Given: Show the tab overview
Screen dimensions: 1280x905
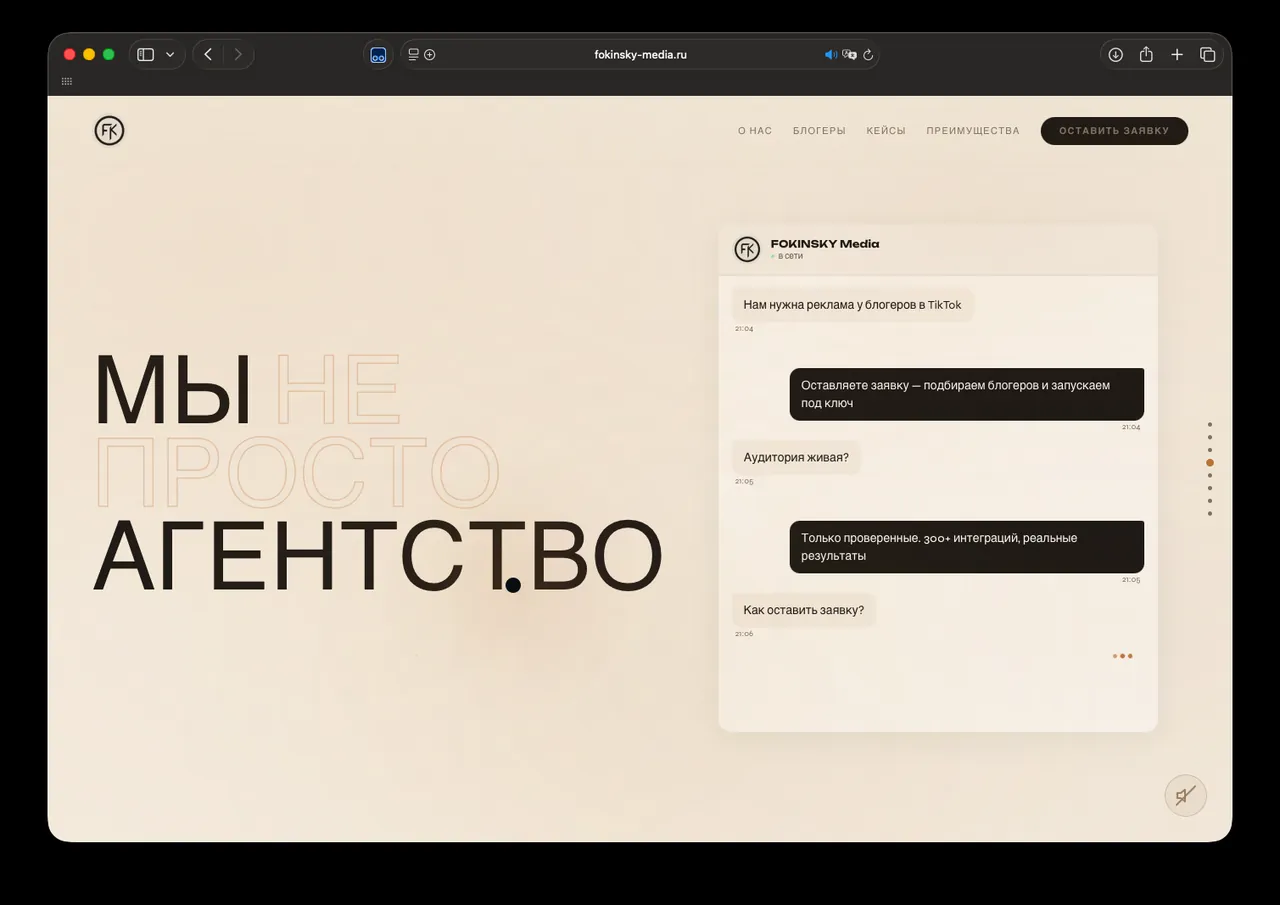Looking at the screenshot, I should [x=1207, y=55].
